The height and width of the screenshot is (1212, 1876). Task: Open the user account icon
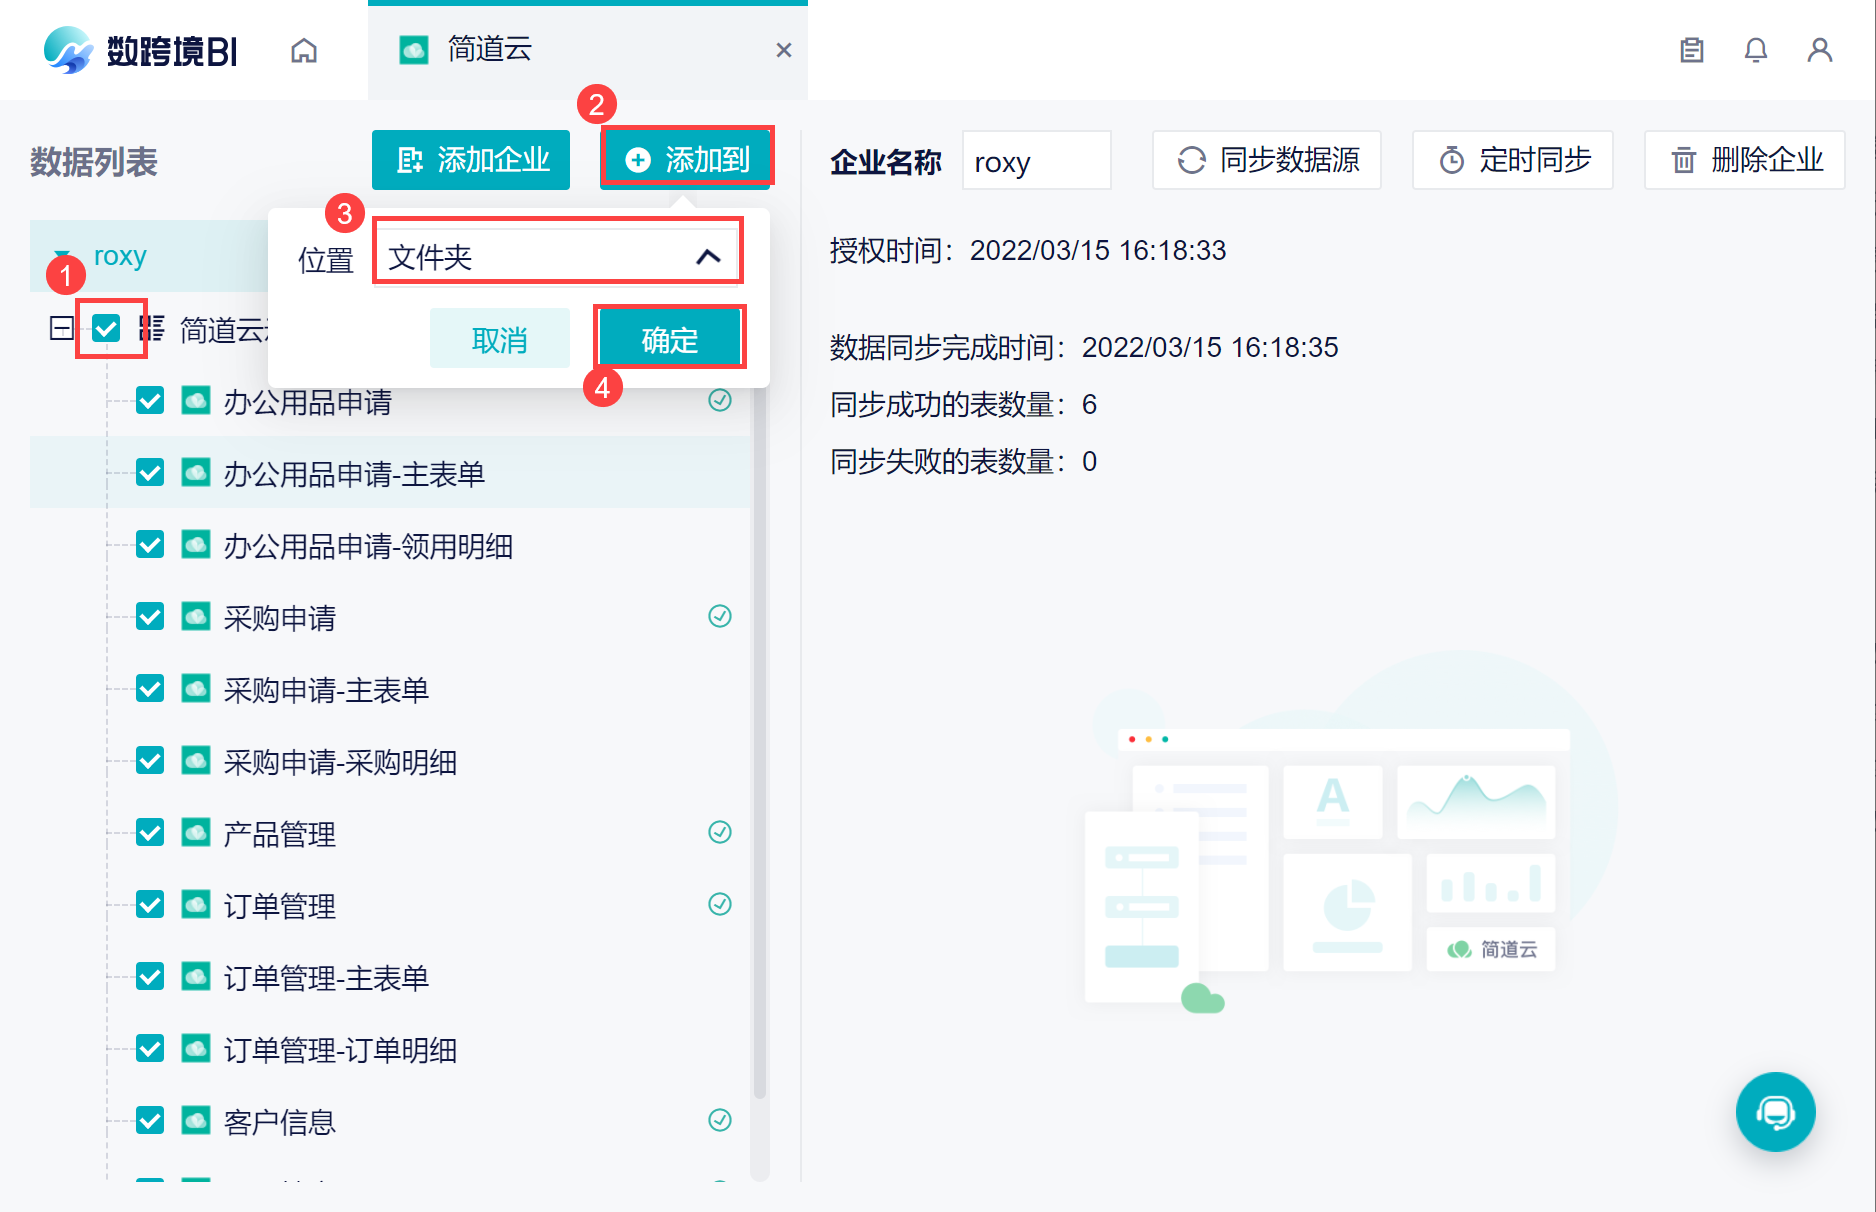point(1820,50)
